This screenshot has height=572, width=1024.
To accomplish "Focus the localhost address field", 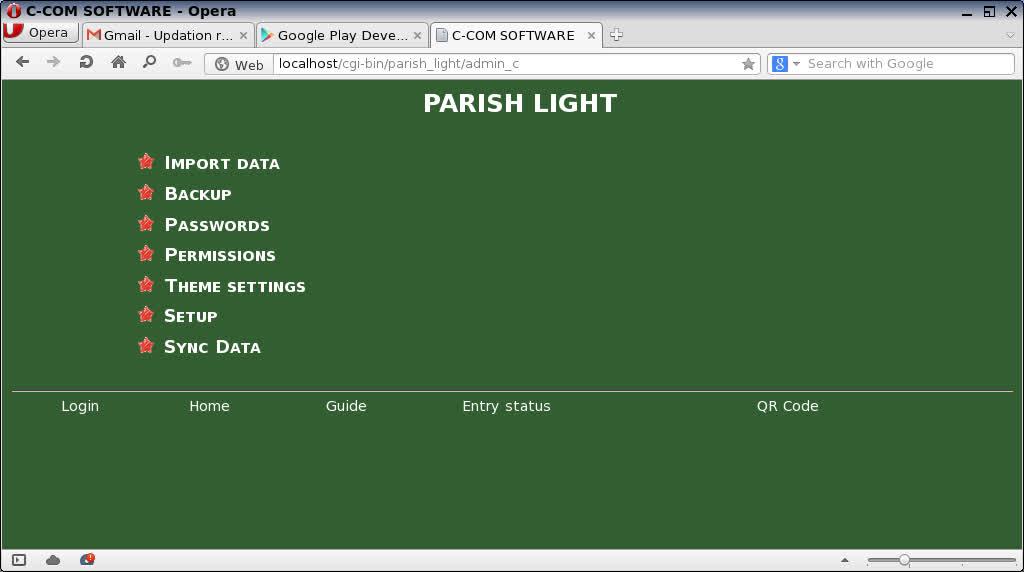I will 507,64.
